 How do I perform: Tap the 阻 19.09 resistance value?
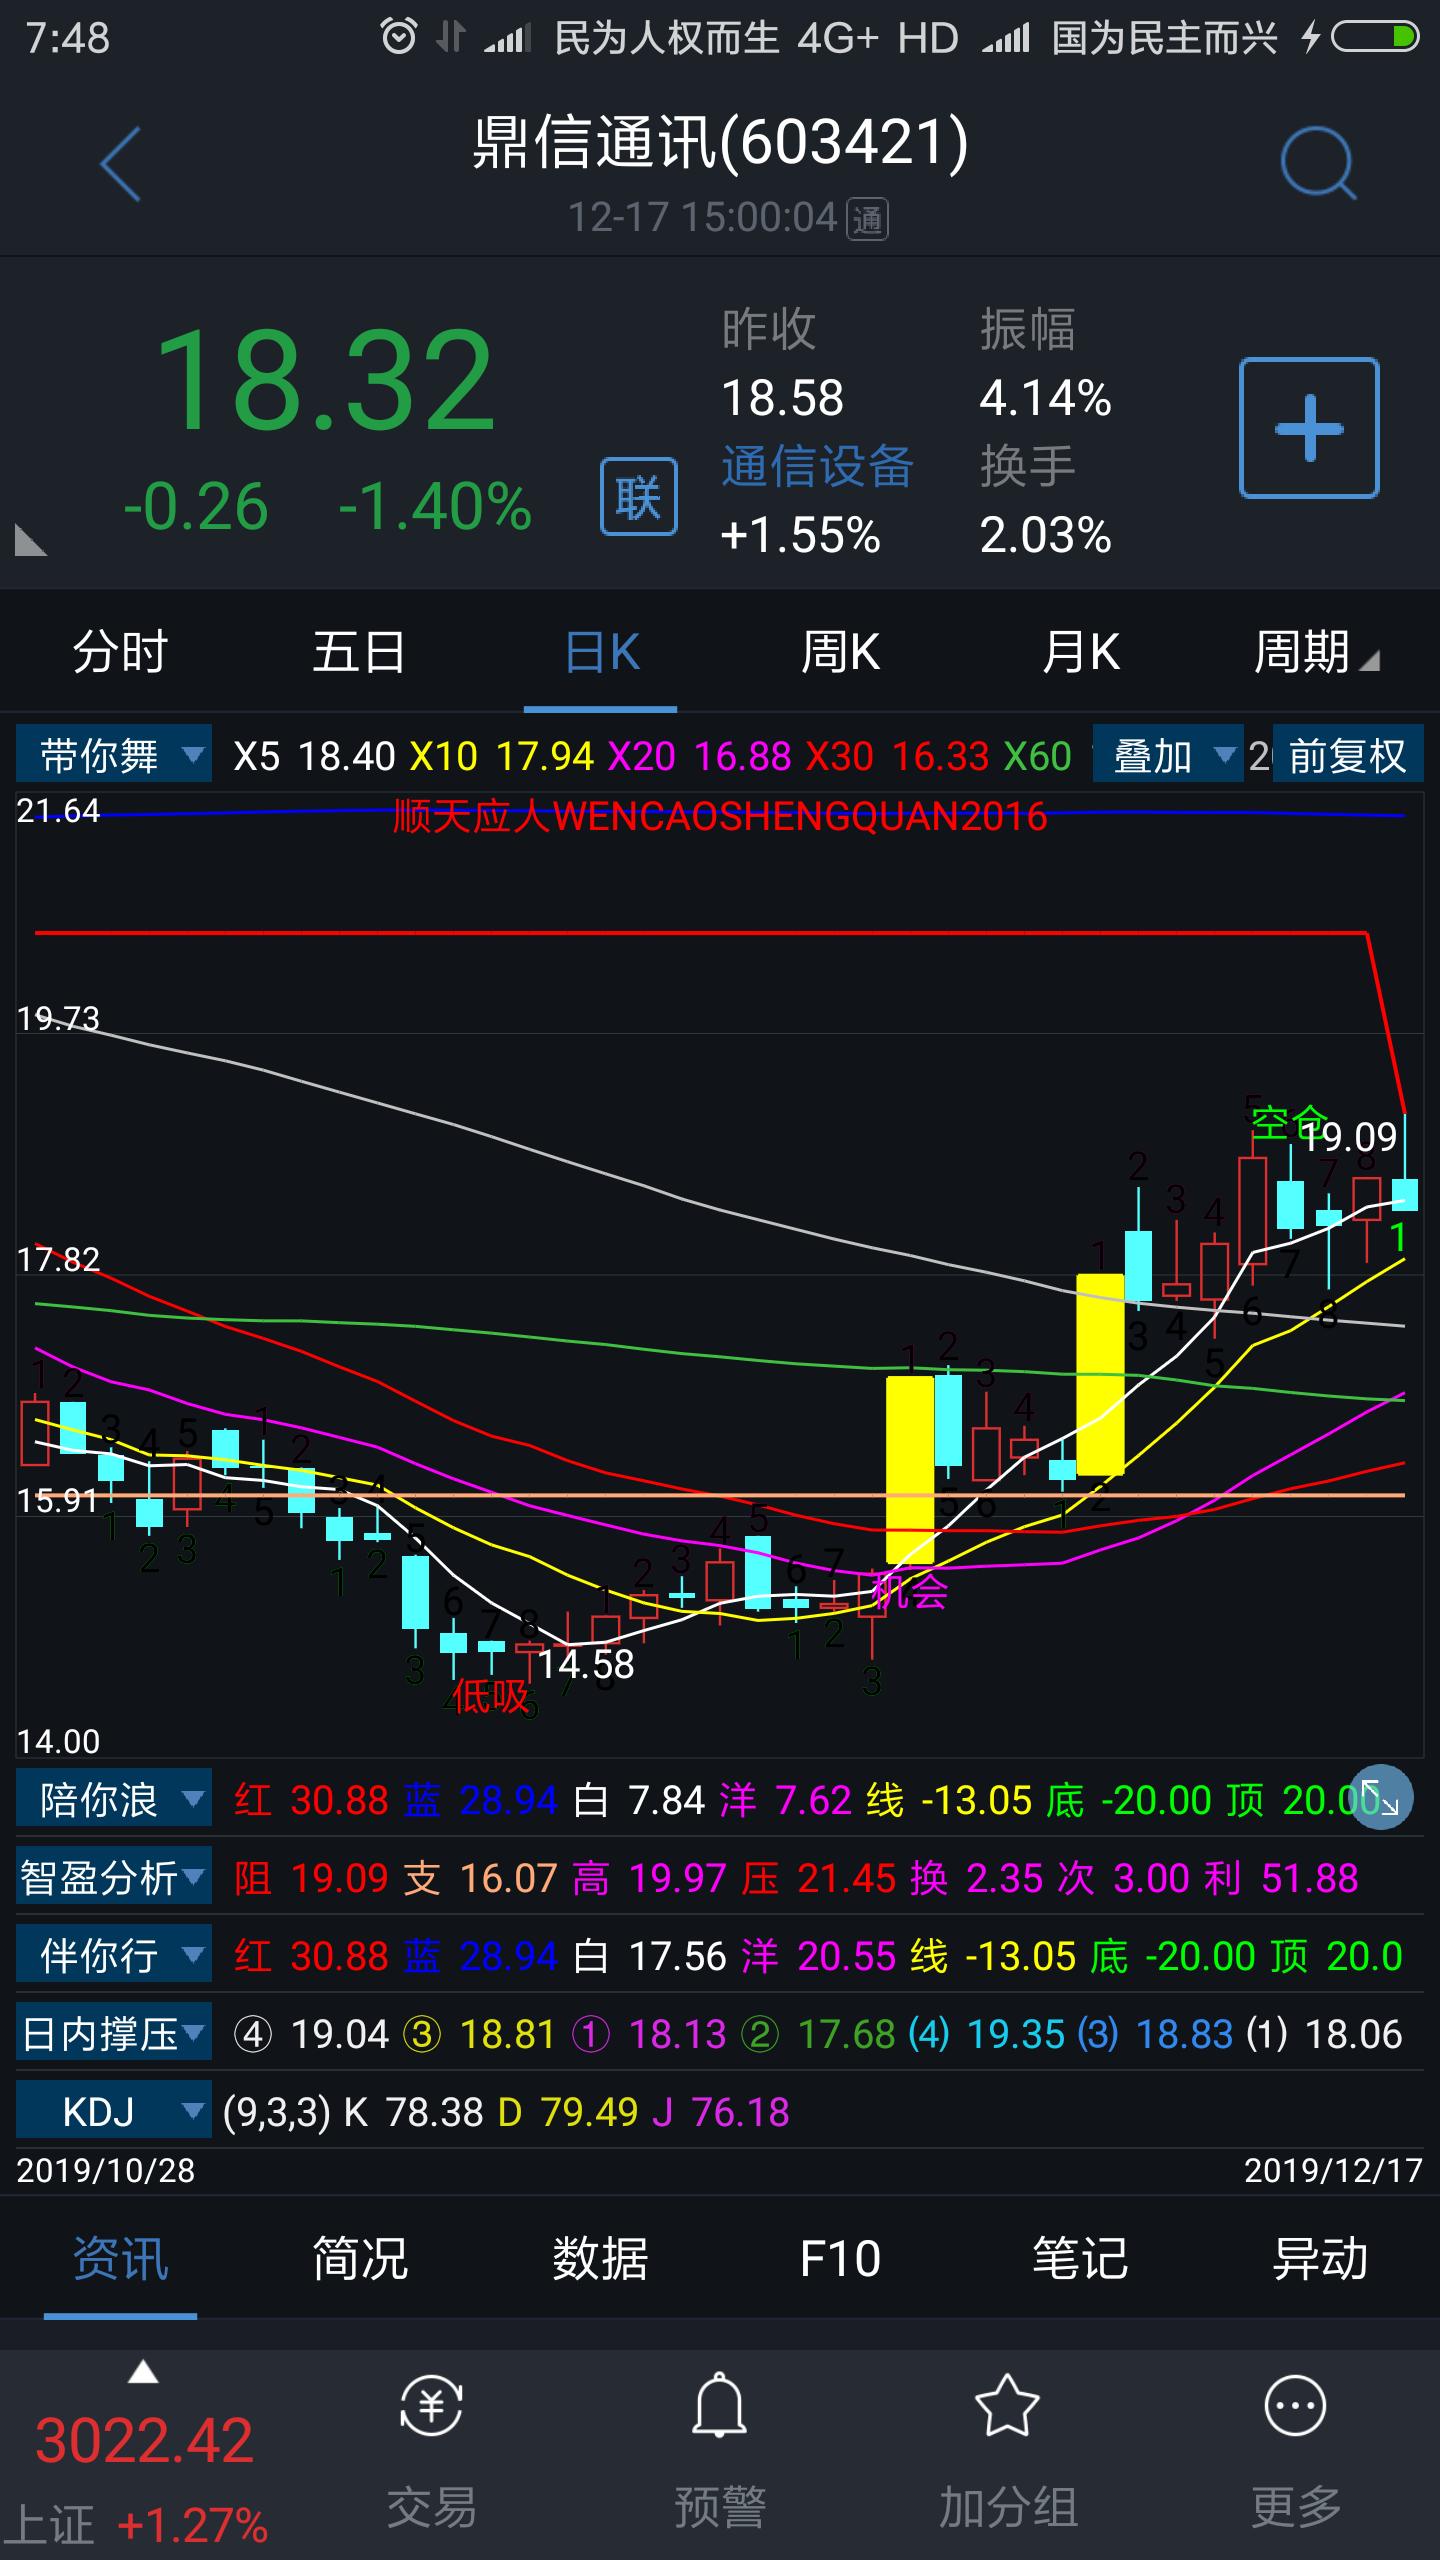point(311,1878)
